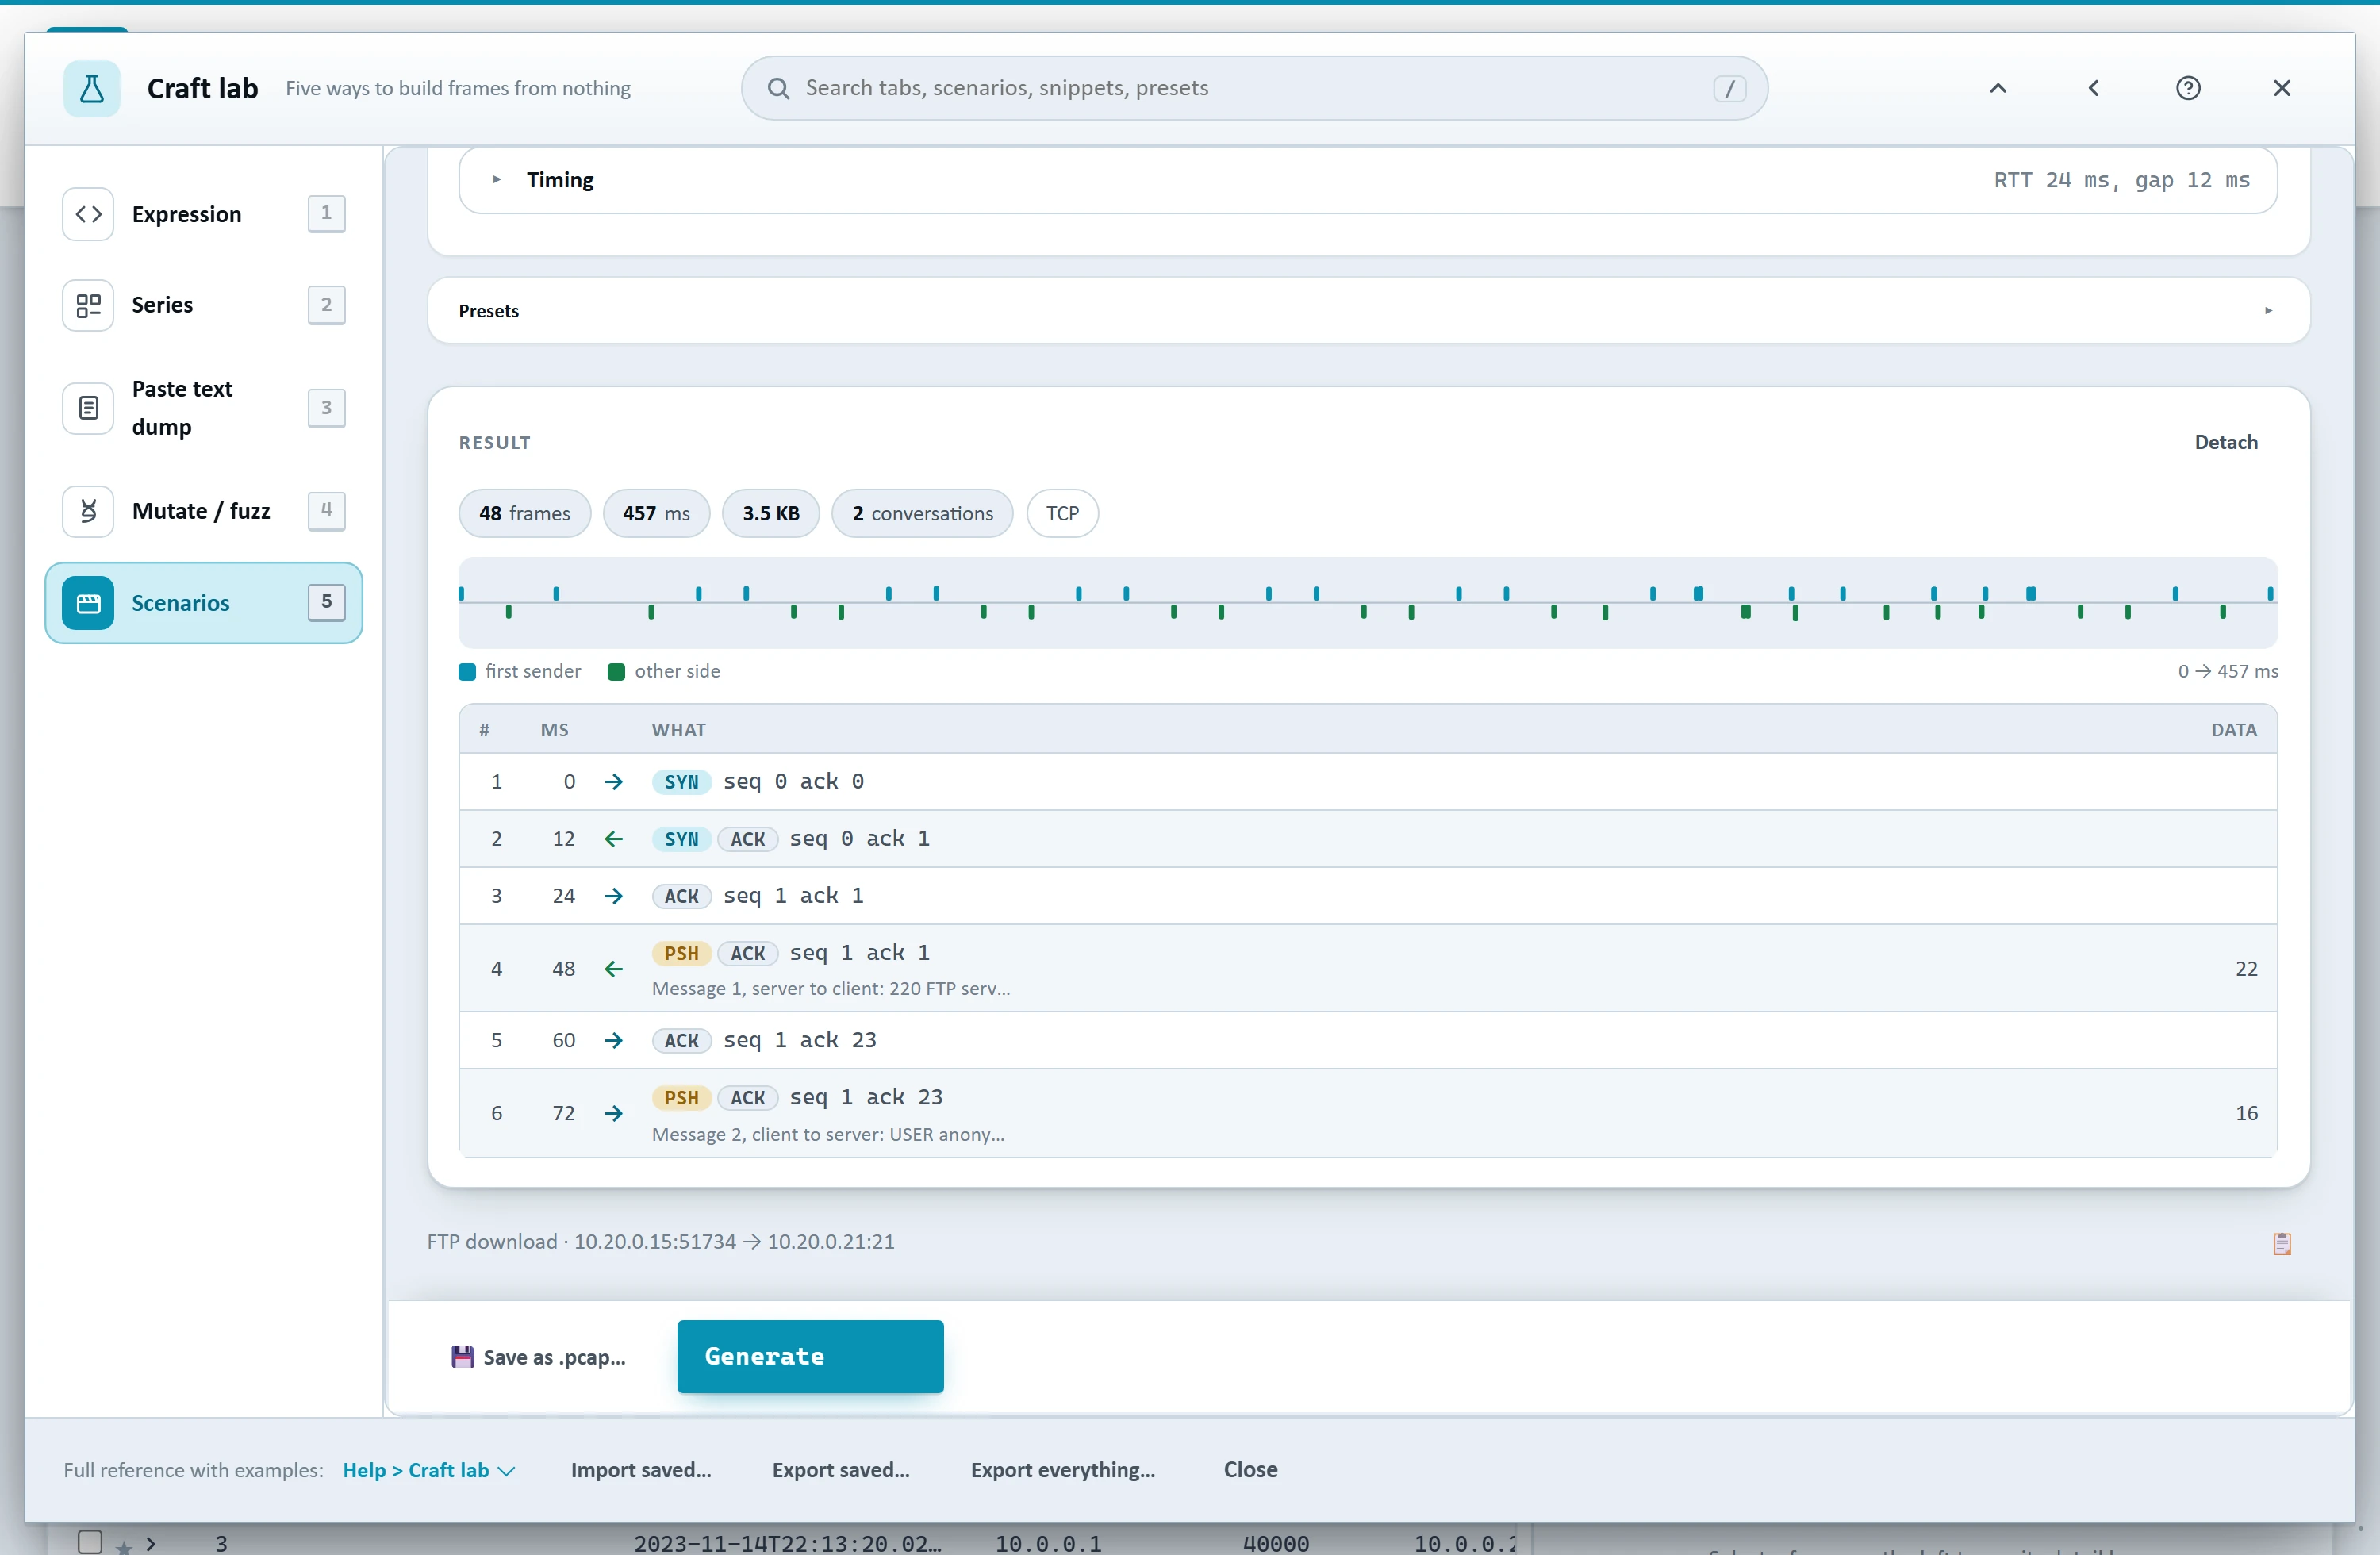
Task: Open the help question-mark icon
Action: [x=2188, y=88]
